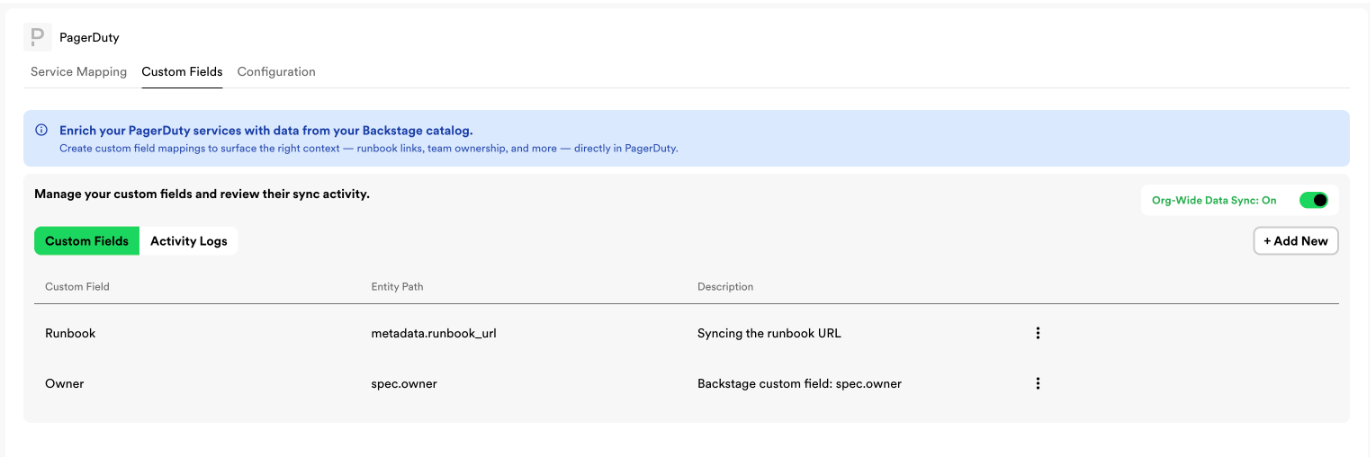Click the Create custom field mappings banner text
This screenshot has height=468, width=1370.
tap(369, 148)
